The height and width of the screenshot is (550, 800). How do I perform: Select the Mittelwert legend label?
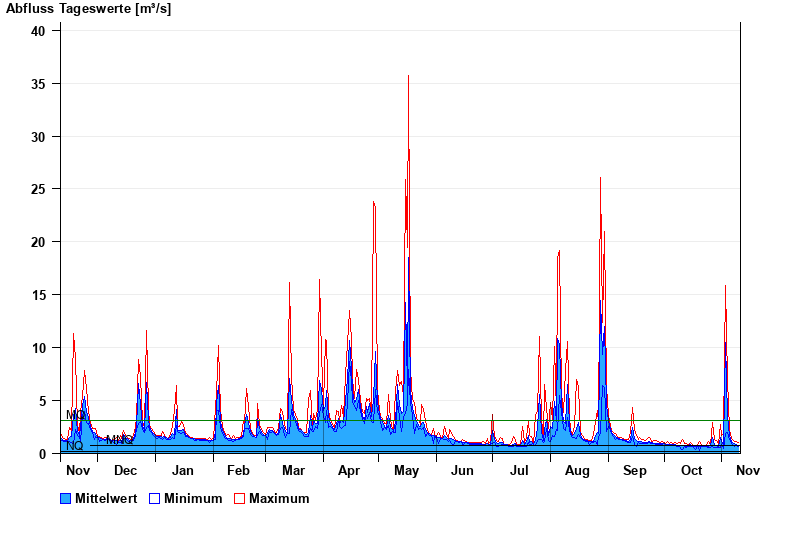(106, 498)
